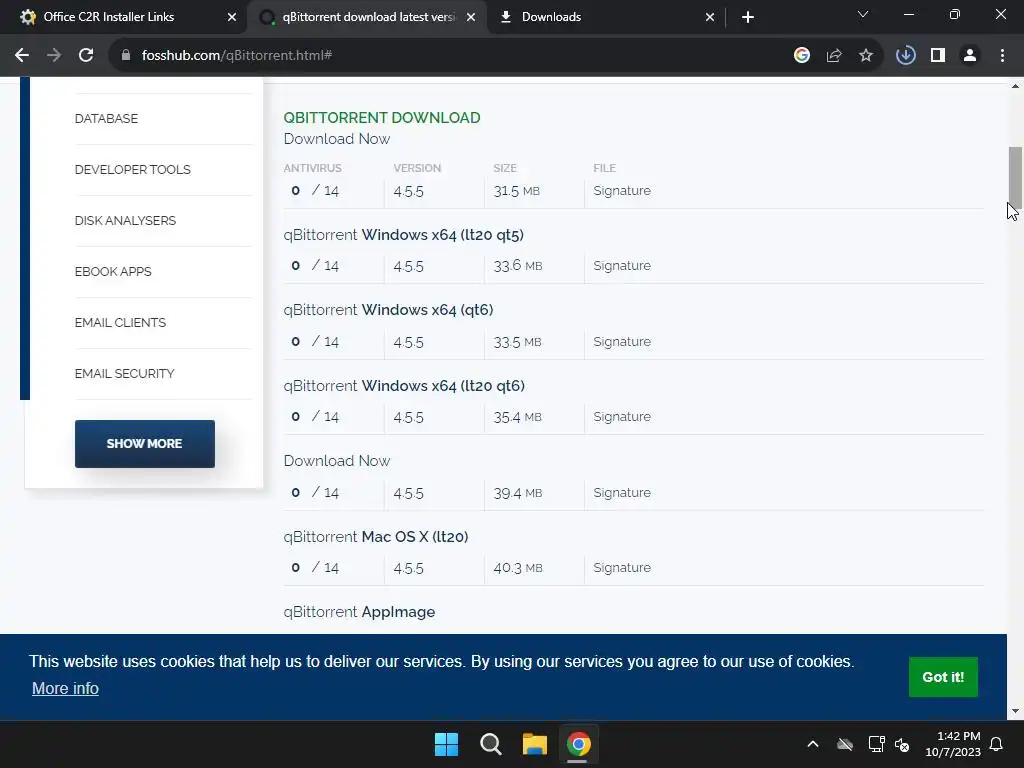
Task: Reload the fosshub page
Action: click(x=86, y=56)
